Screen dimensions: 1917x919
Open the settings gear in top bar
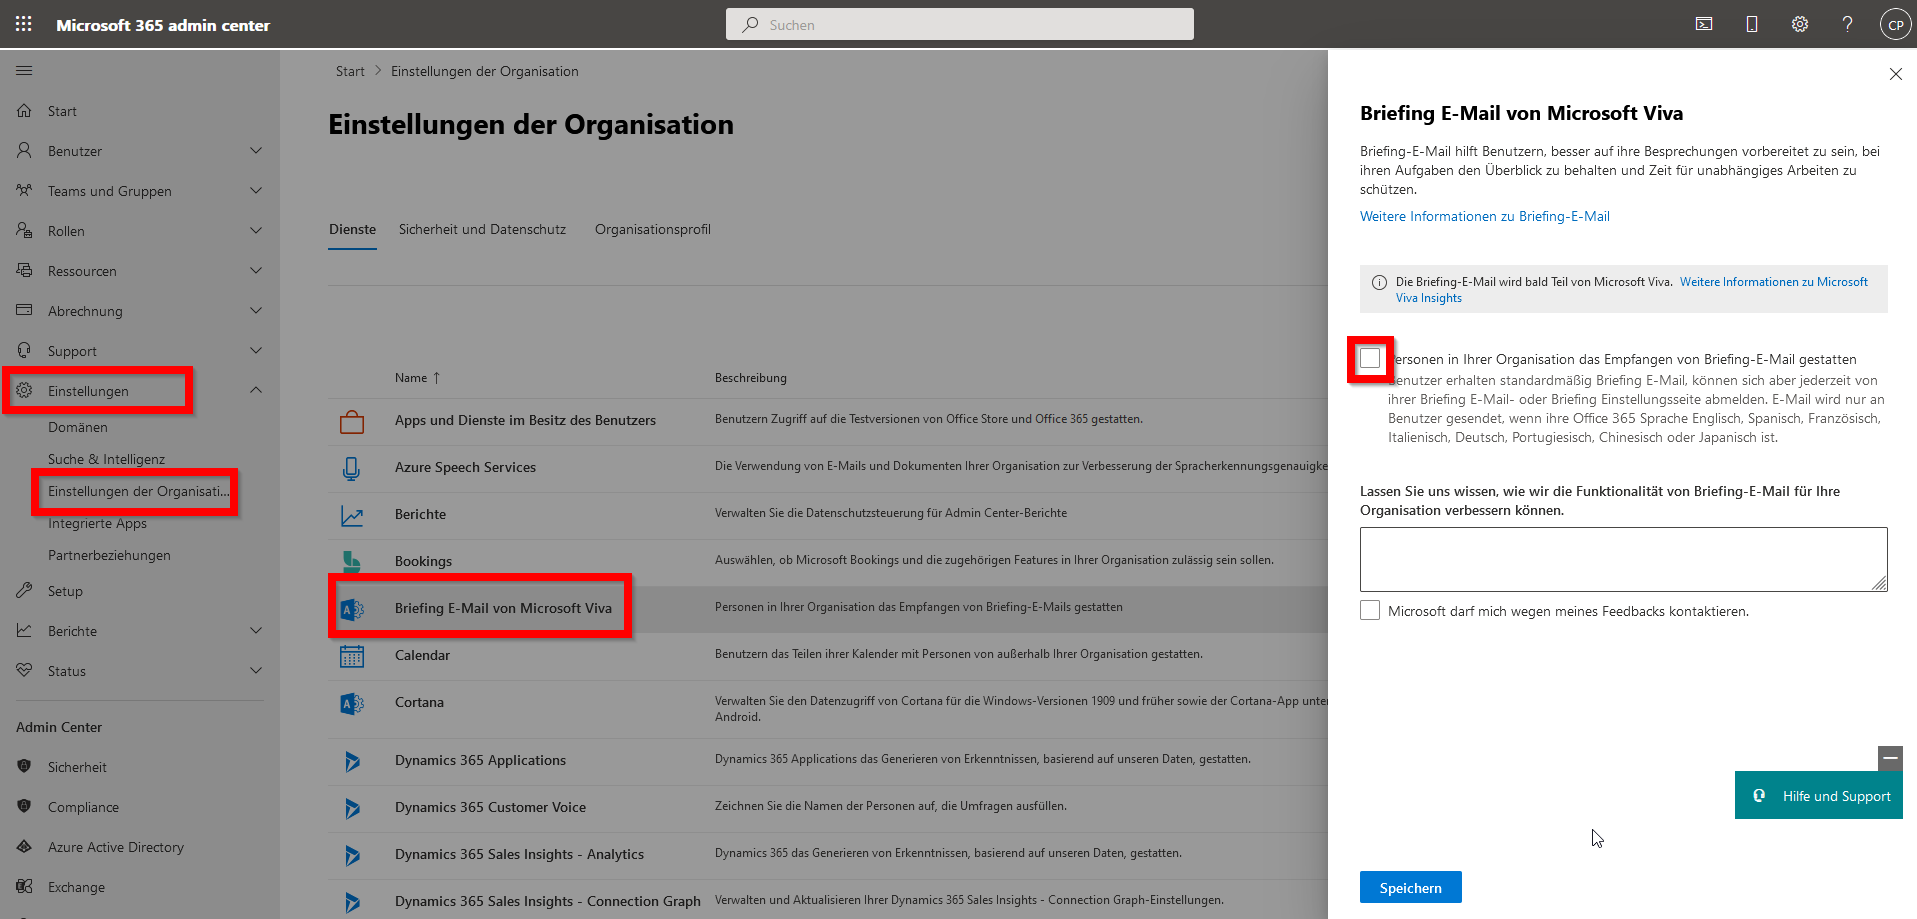tap(1800, 24)
